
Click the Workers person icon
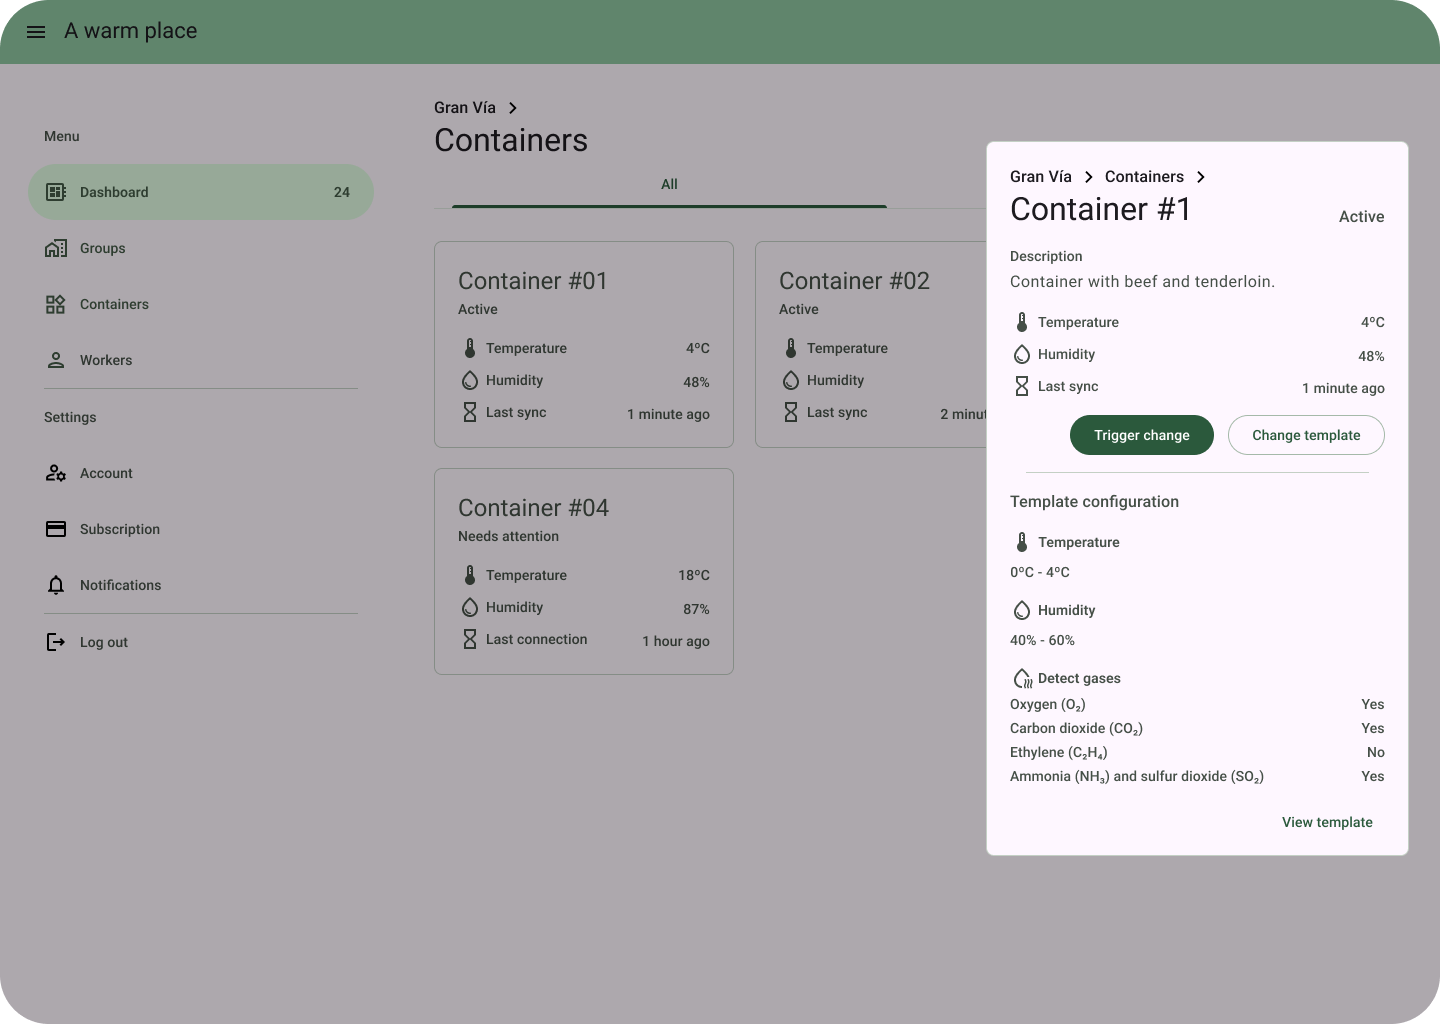pyautogui.click(x=56, y=360)
